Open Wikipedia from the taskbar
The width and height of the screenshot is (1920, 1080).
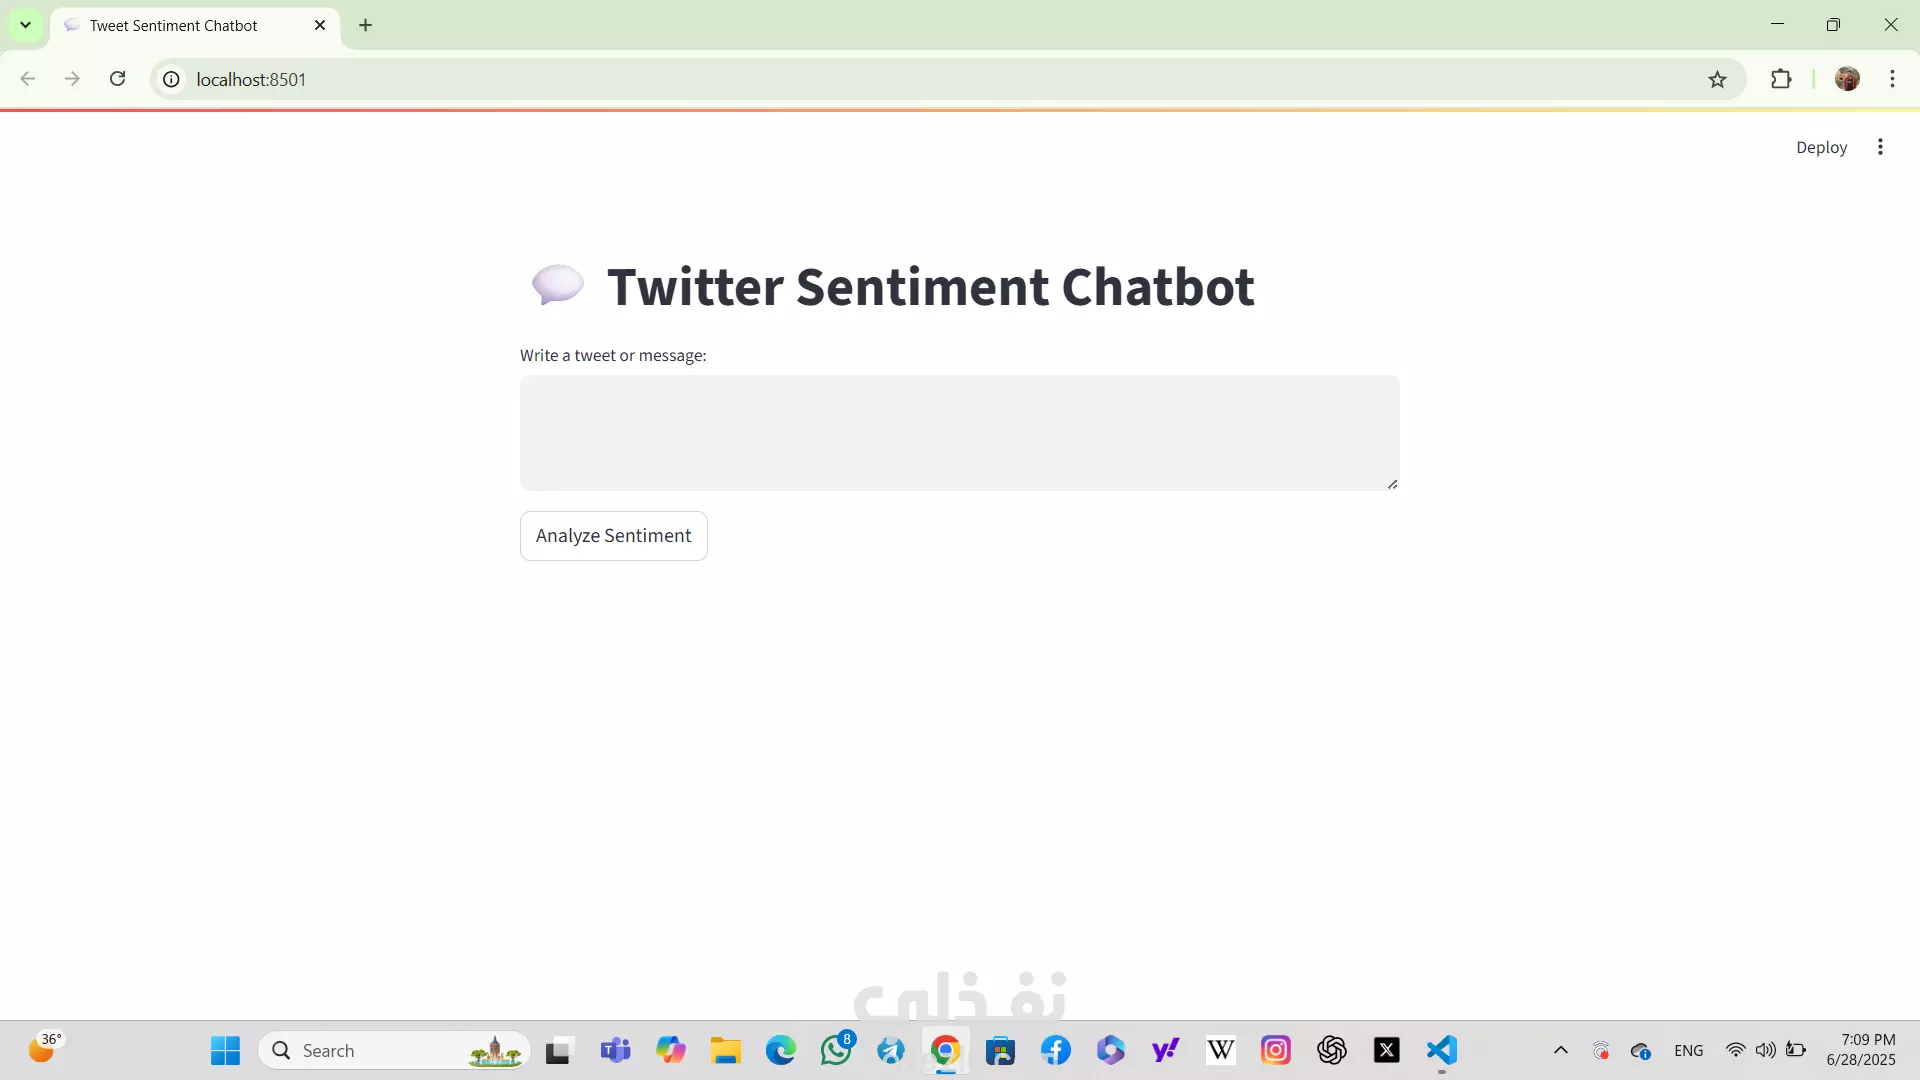[x=1221, y=1050]
